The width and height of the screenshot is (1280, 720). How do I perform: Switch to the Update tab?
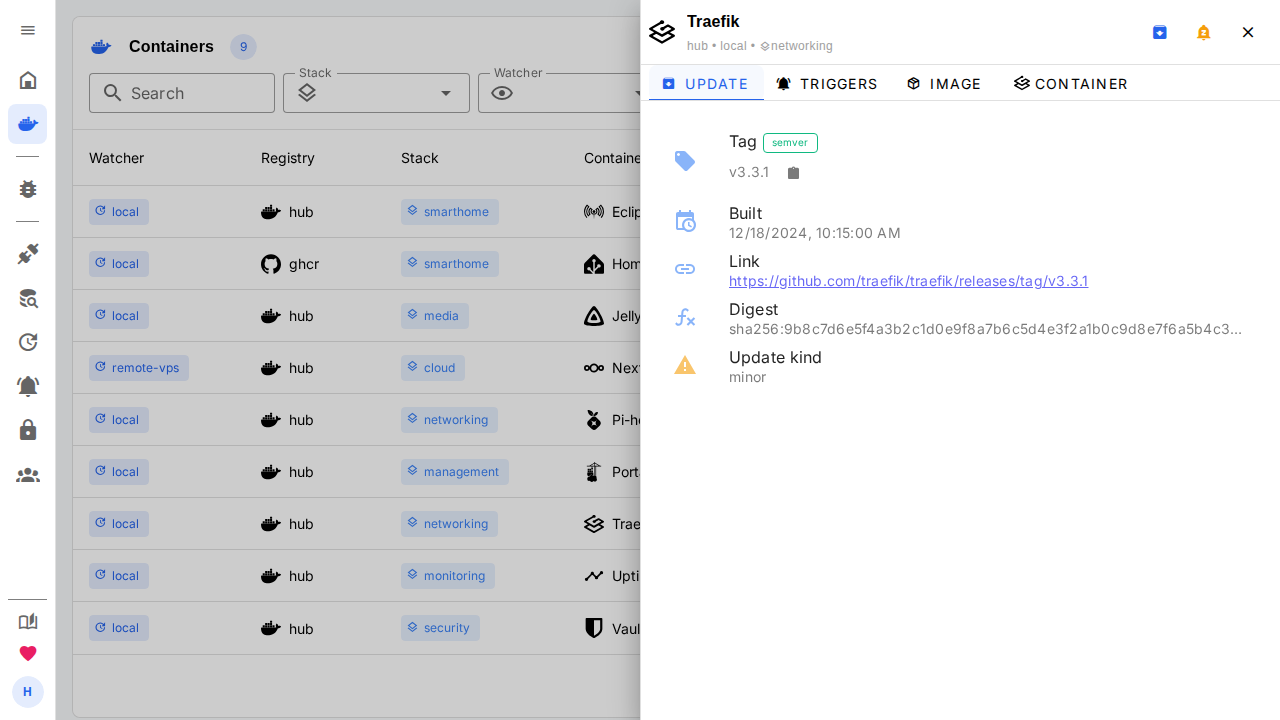(706, 84)
